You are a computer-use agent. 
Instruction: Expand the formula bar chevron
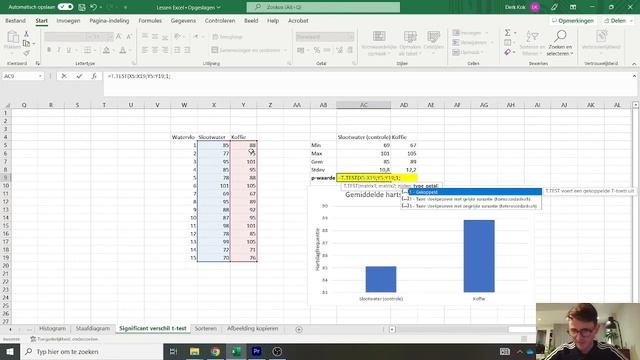tap(634, 76)
